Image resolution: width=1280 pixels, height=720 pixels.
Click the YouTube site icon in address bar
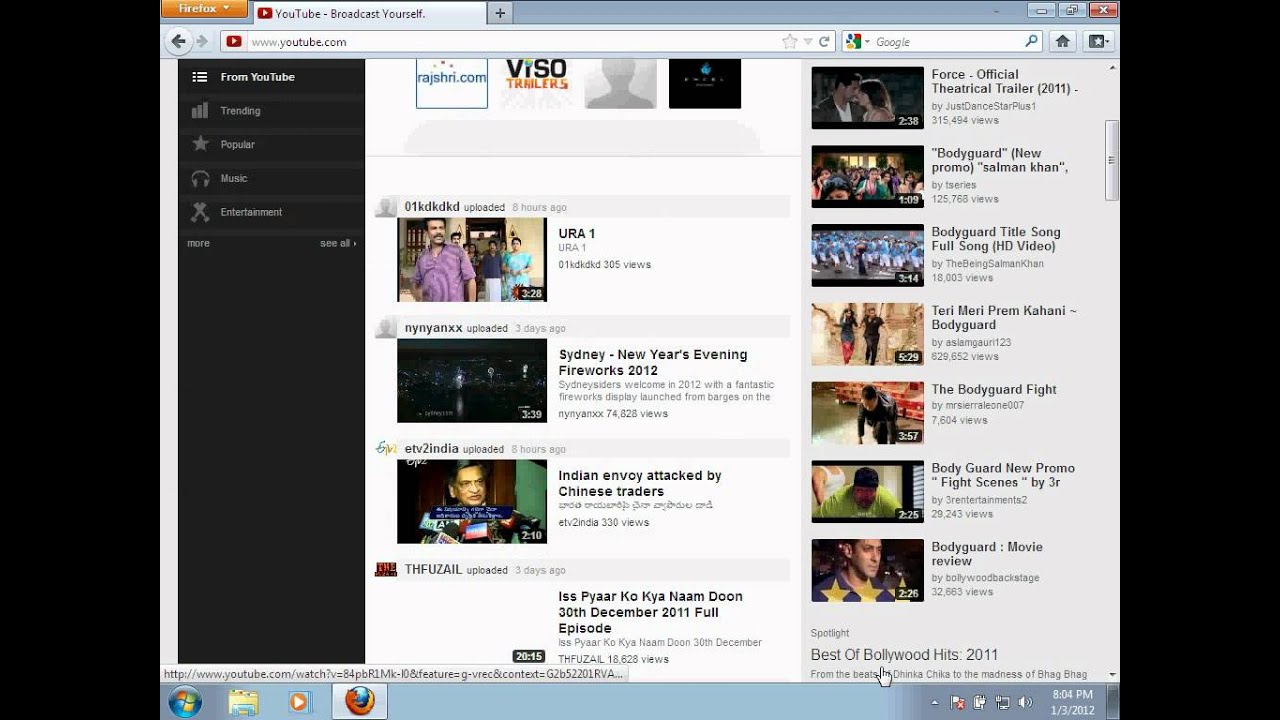[x=234, y=42]
